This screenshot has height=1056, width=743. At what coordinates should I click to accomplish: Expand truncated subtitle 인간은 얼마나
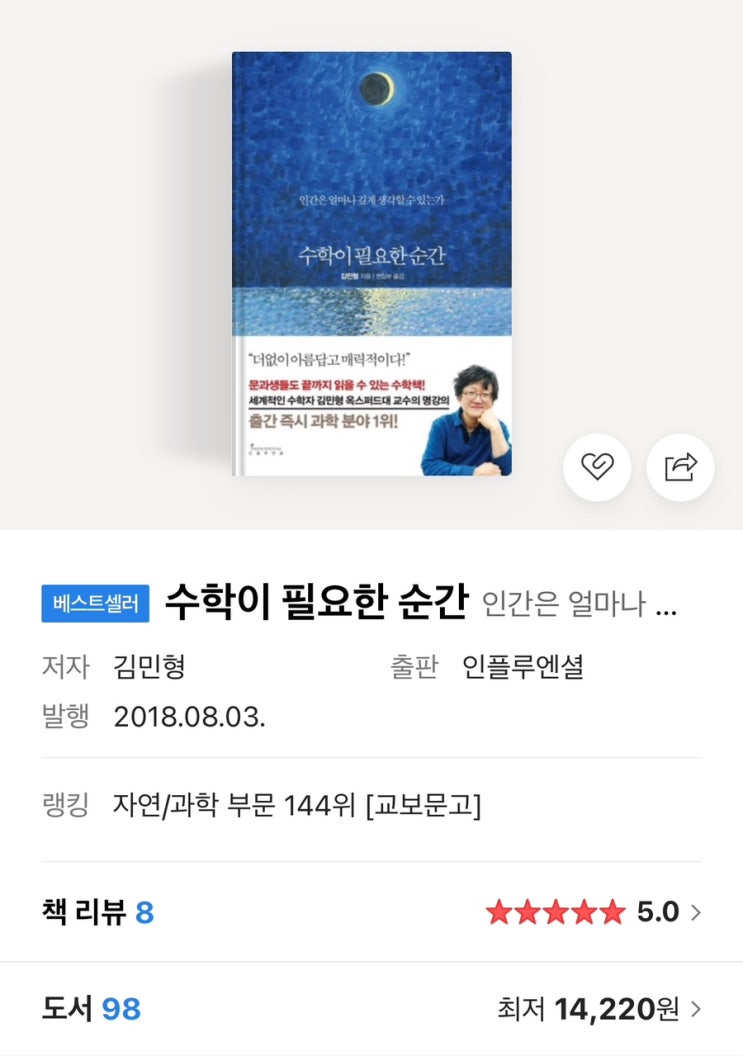(x=579, y=603)
